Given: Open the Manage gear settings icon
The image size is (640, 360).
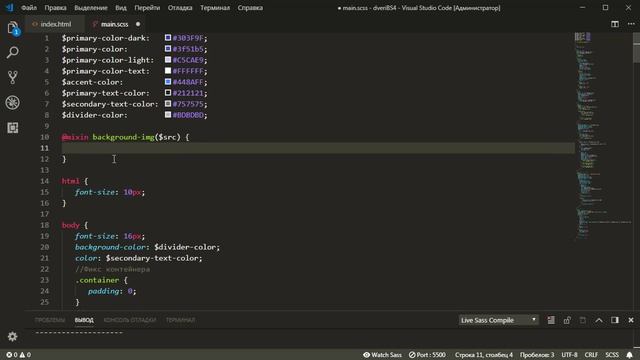Looking at the screenshot, I should pyautogui.click(x=13, y=336).
